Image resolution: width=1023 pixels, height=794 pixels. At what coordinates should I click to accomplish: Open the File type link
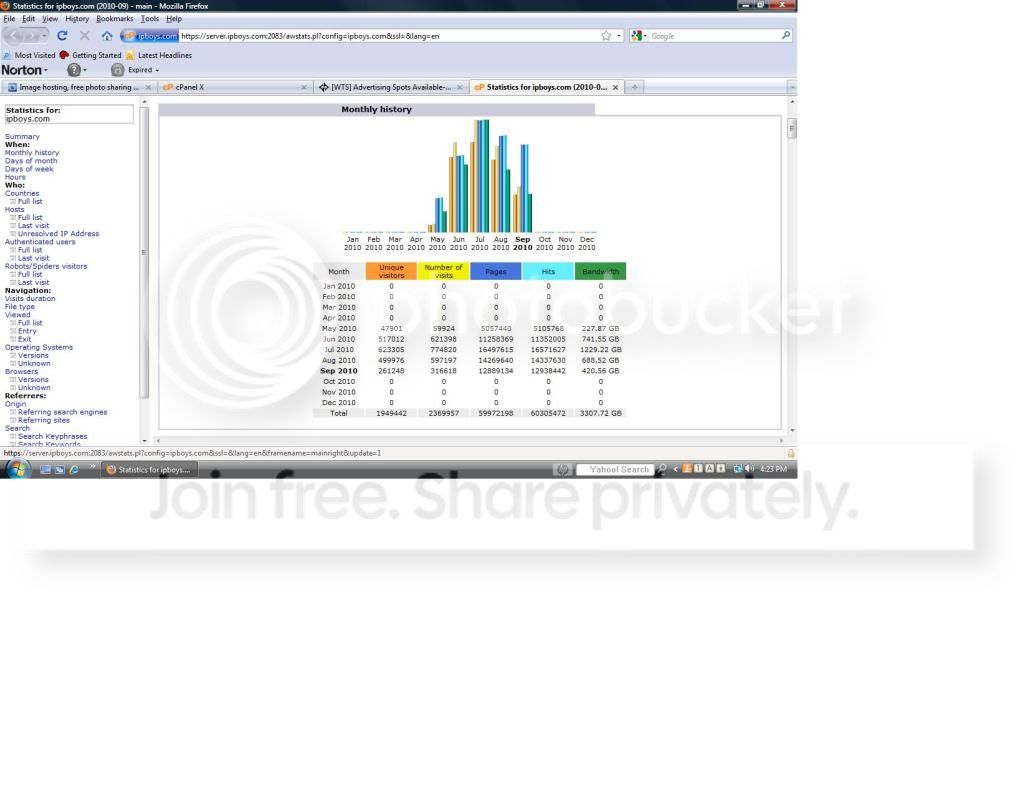(20, 307)
